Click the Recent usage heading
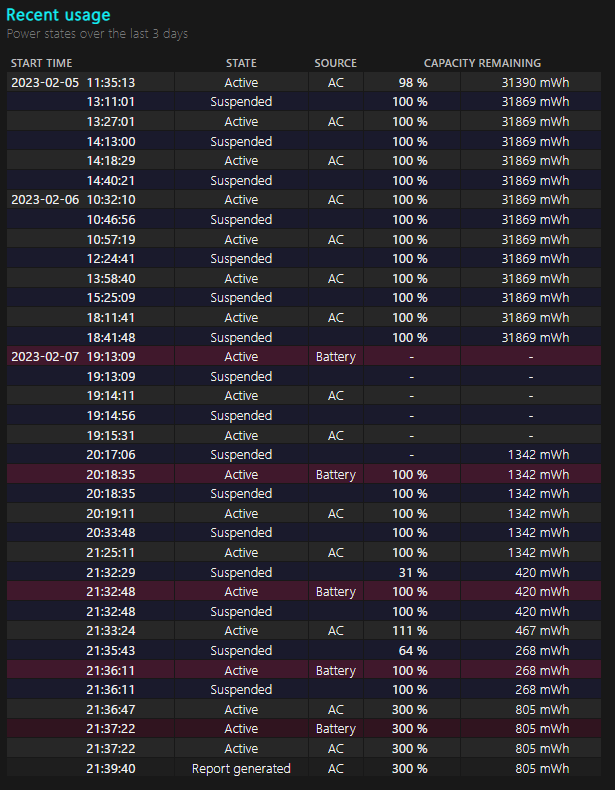Screen dimensions: 615x790 click(x=58, y=15)
